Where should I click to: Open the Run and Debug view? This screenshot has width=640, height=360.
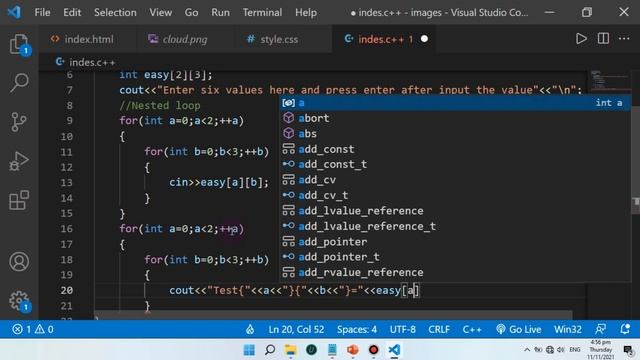tap(19, 161)
